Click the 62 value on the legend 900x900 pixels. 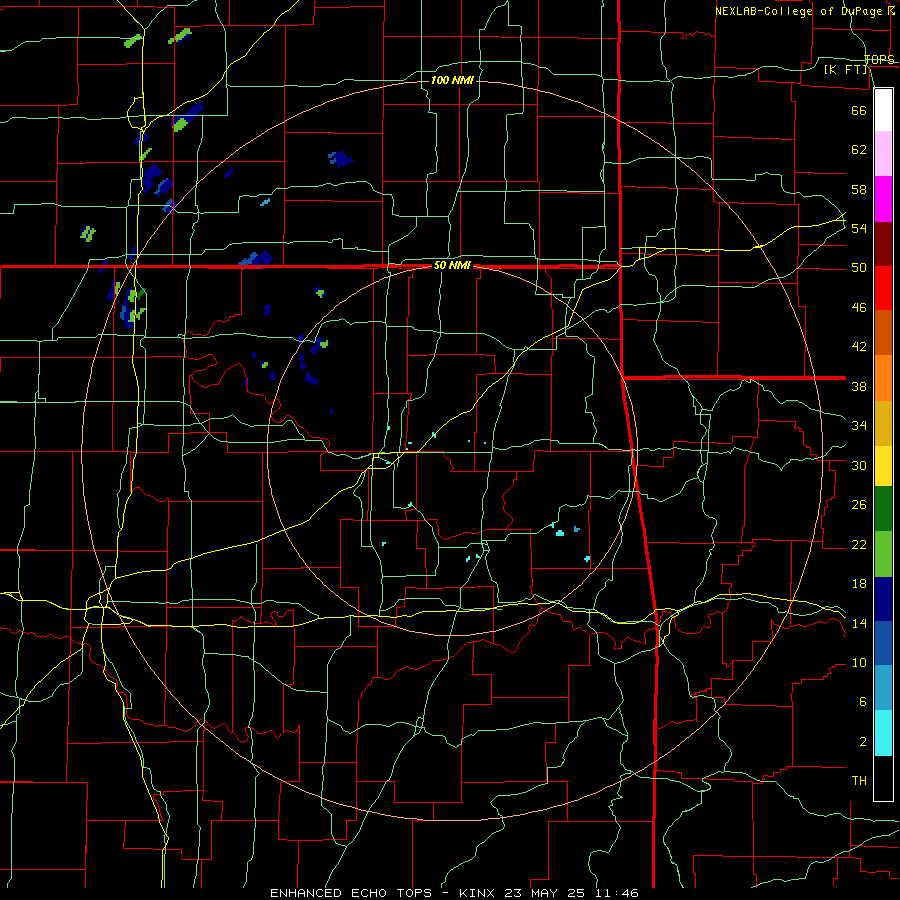[859, 150]
